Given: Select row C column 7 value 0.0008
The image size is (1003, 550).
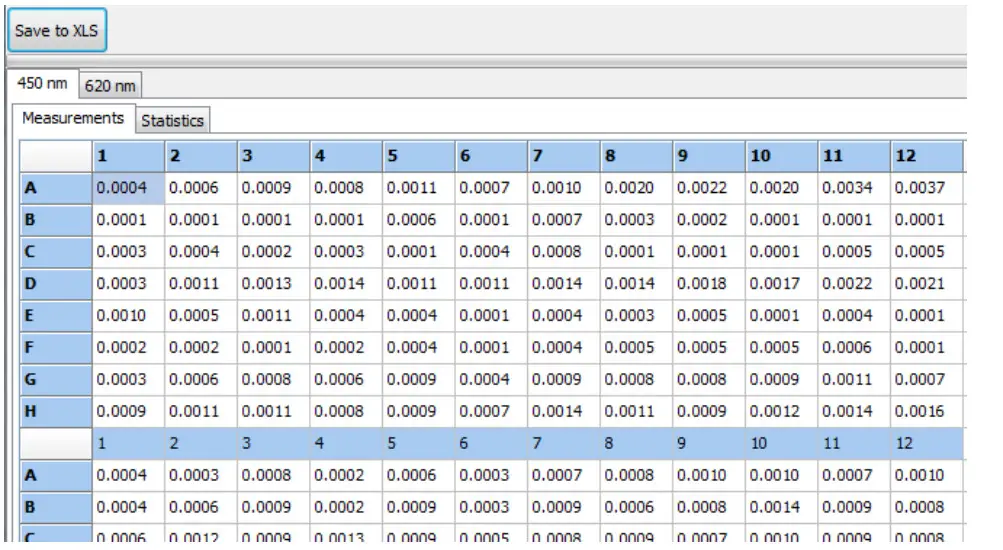Looking at the screenshot, I should [564, 252].
